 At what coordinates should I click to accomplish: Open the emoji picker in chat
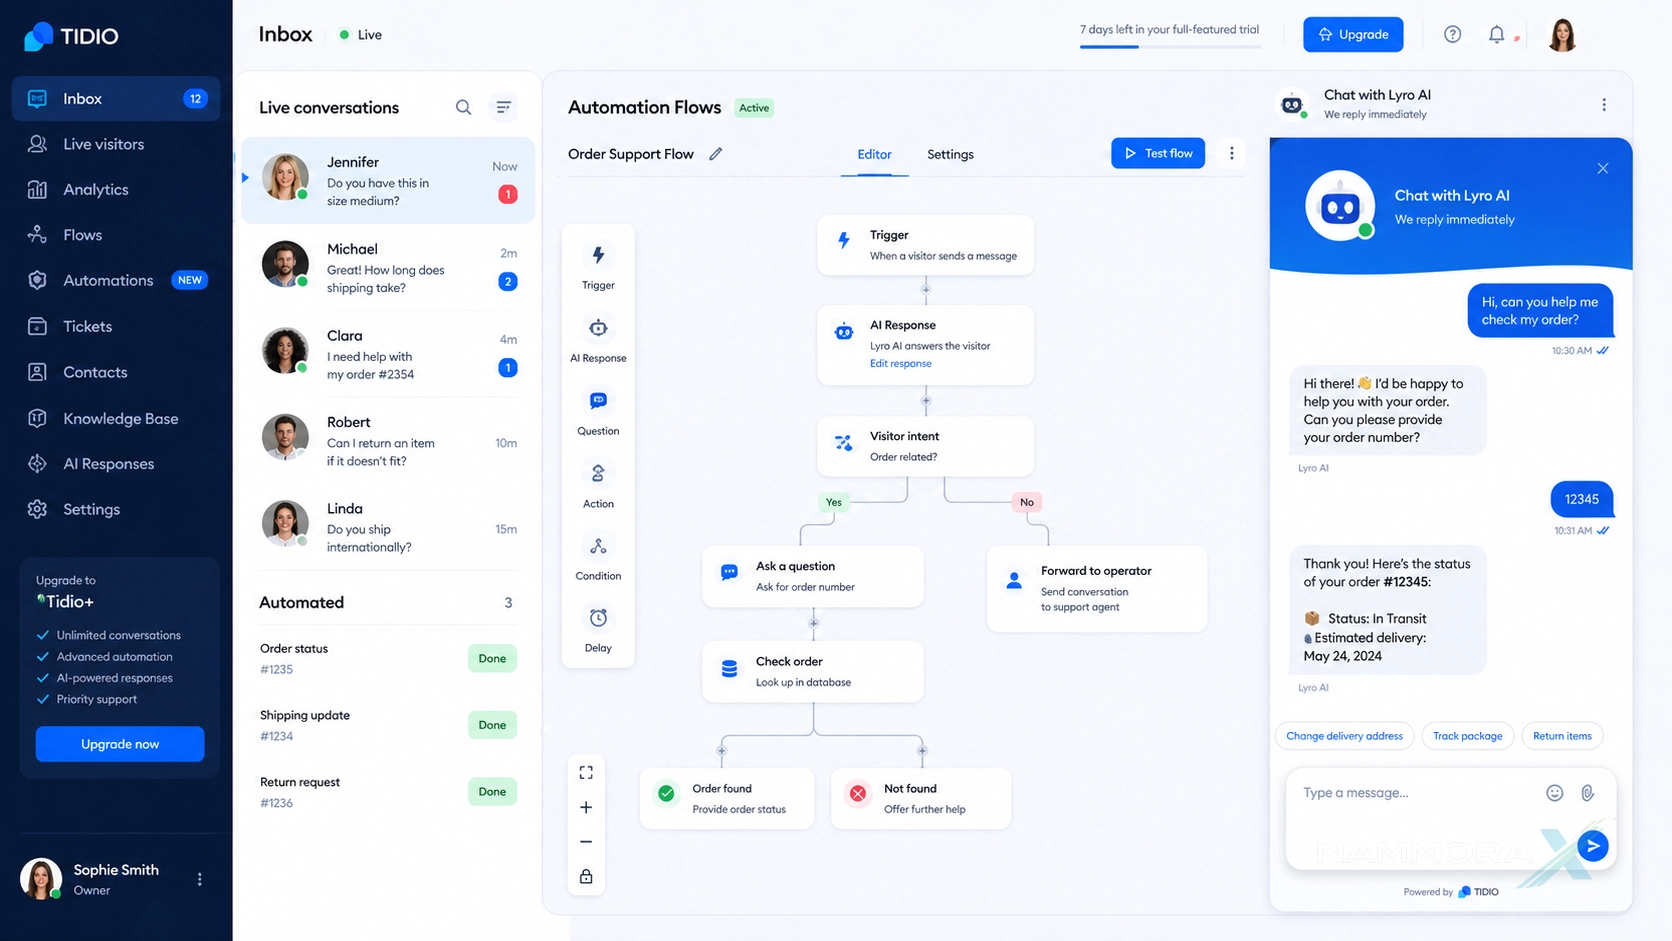click(x=1554, y=793)
